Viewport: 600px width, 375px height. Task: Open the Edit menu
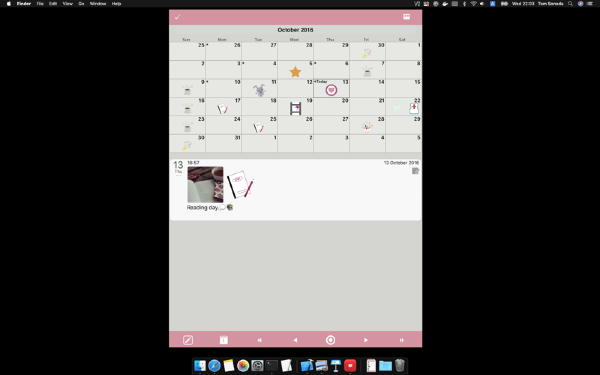coord(53,3)
